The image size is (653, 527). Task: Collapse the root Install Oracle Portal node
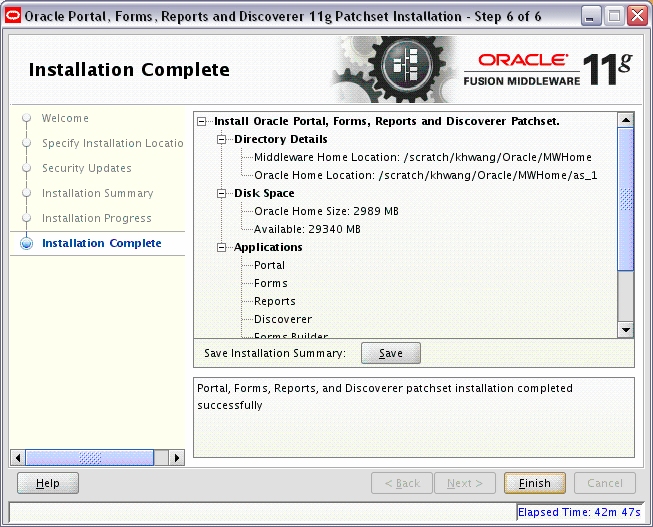click(202, 122)
